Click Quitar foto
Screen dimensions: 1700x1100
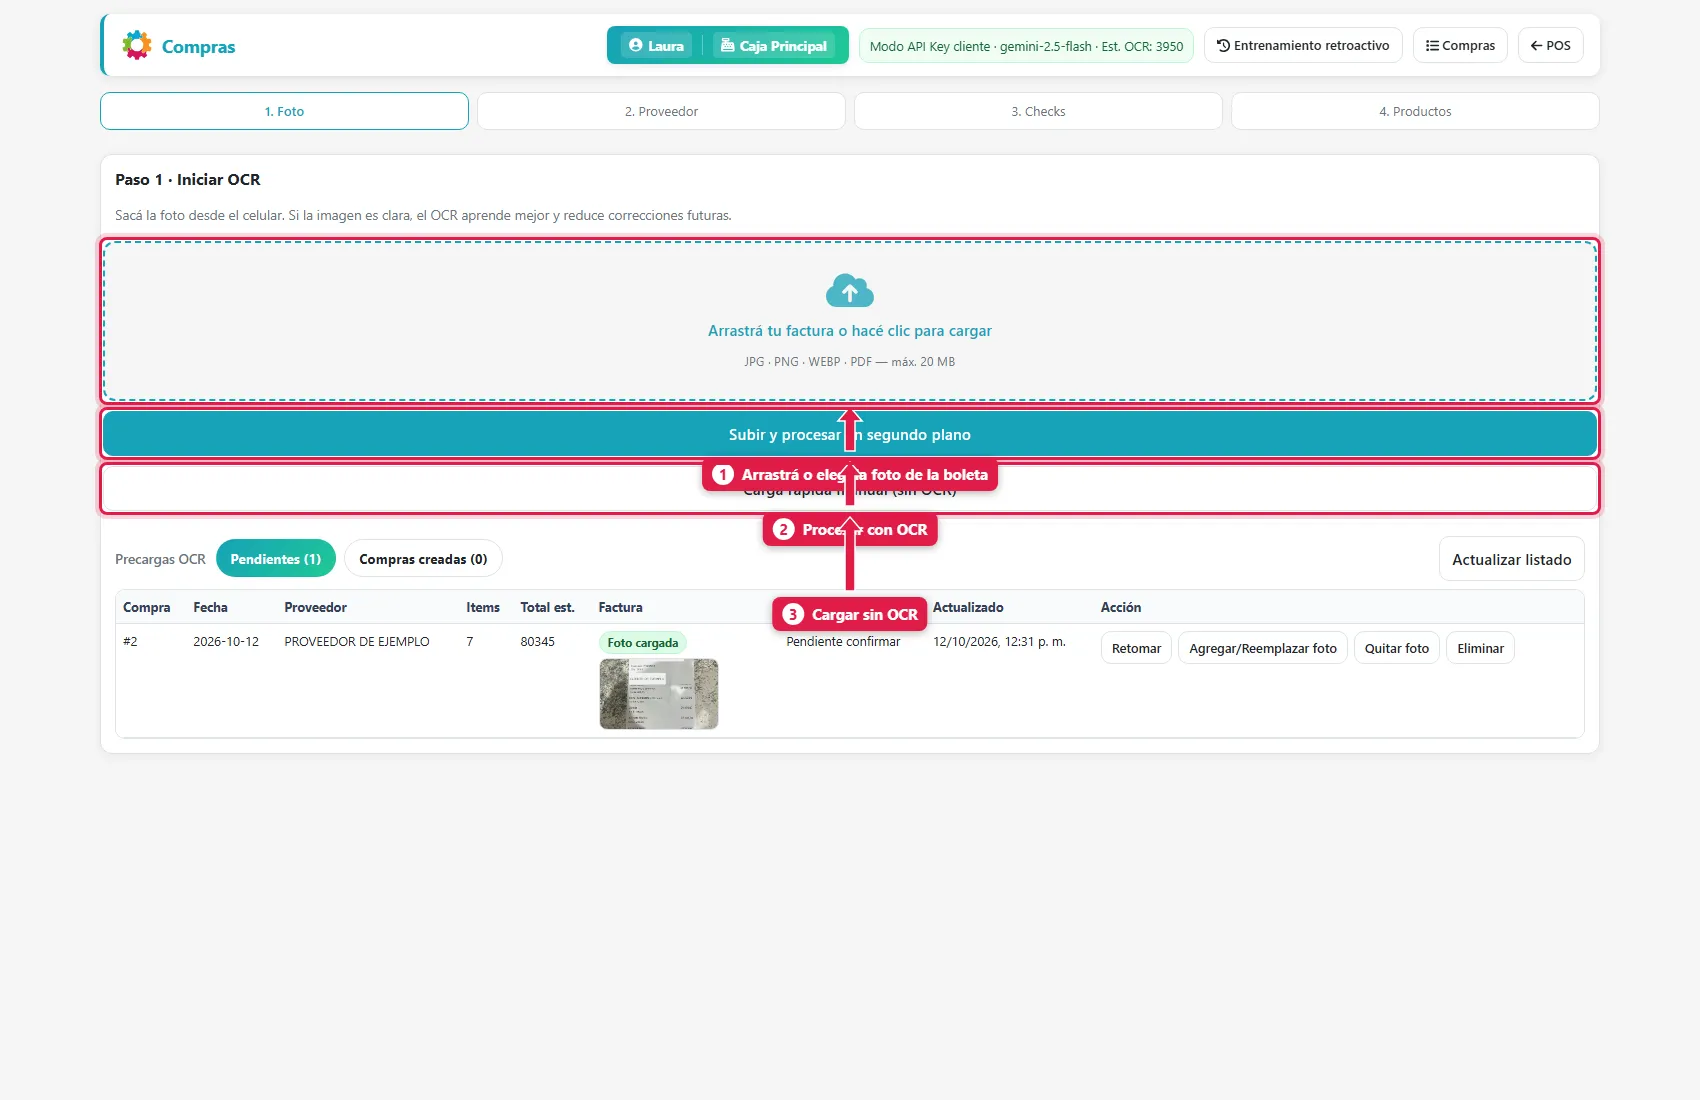tap(1397, 648)
